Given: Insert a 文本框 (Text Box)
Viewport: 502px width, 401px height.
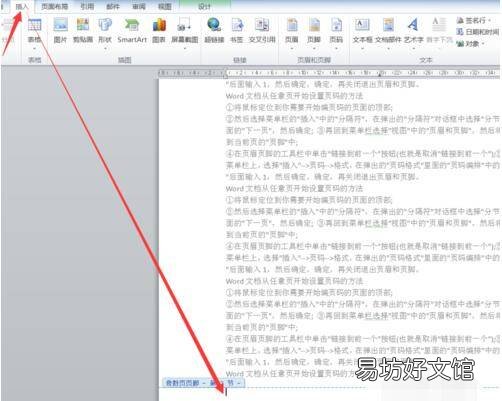Looking at the screenshot, I should [x=362, y=33].
